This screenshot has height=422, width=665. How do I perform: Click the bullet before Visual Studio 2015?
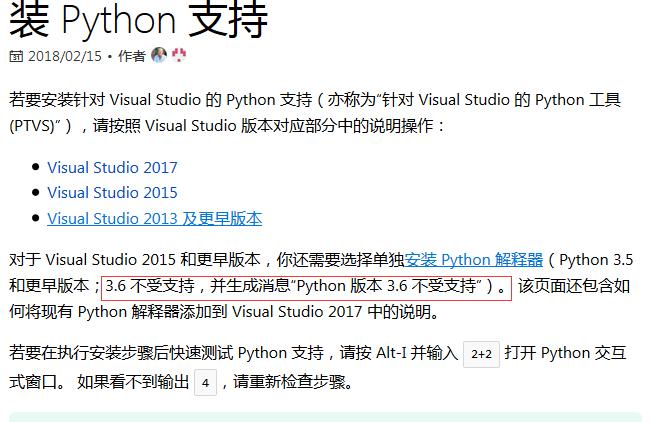coord(37,193)
